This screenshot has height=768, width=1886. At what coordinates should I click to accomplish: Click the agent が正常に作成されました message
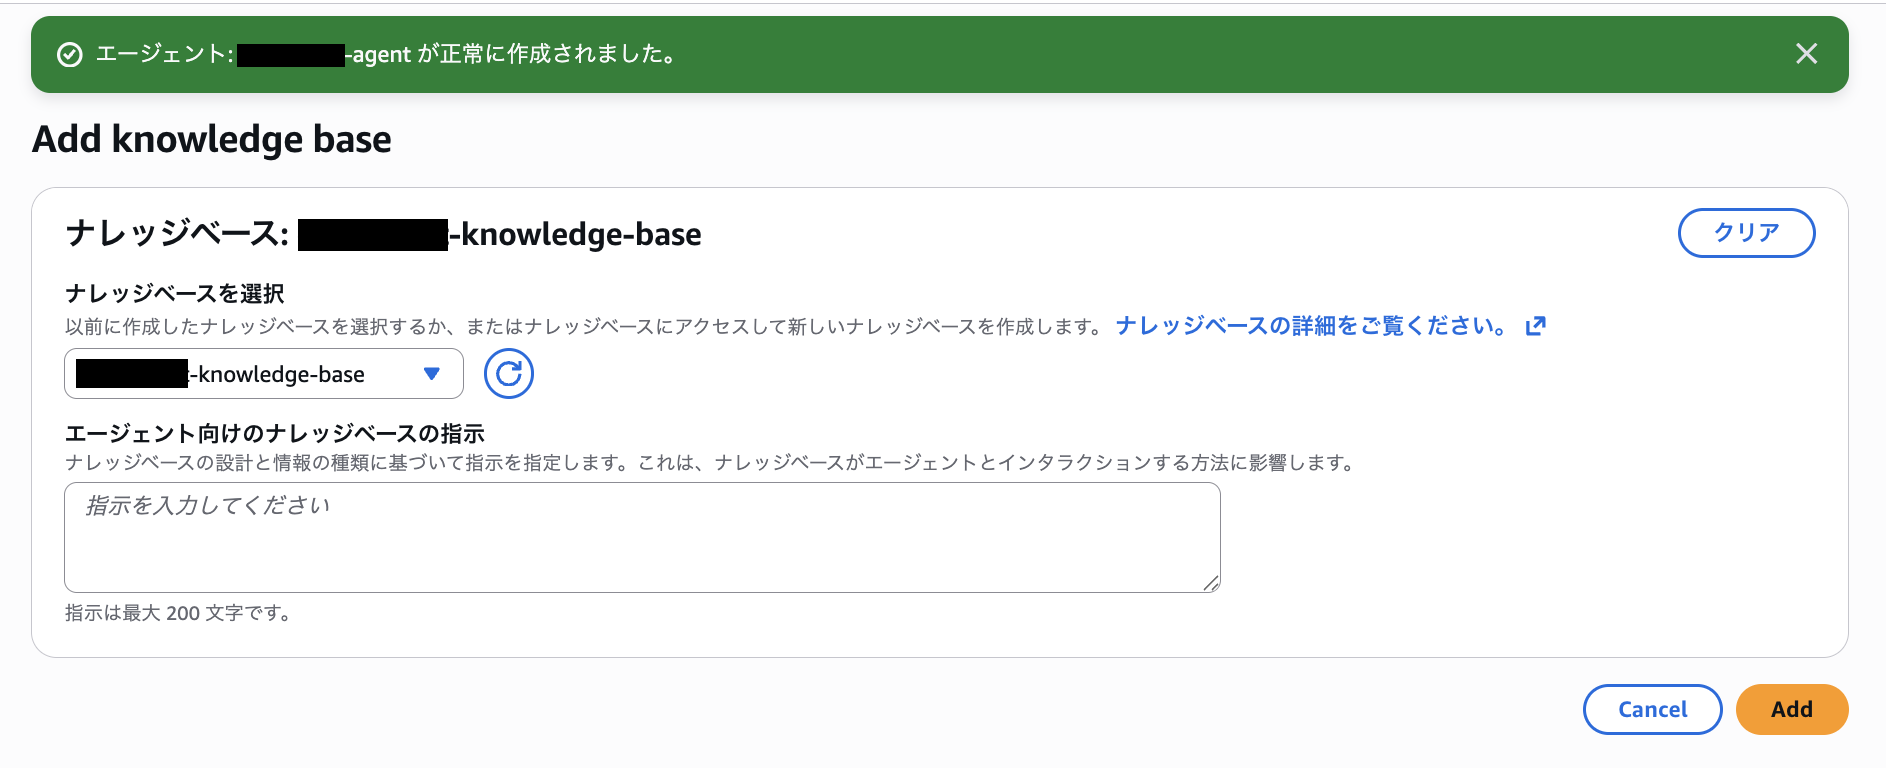click(x=386, y=54)
